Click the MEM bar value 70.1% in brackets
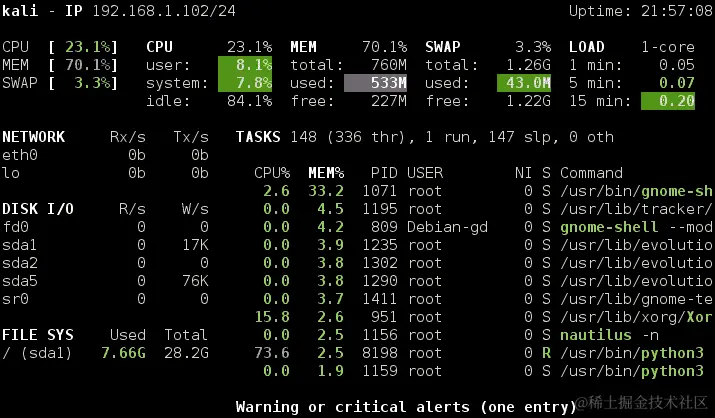The width and height of the screenshot is (715, 418). (x=88, y=65)
